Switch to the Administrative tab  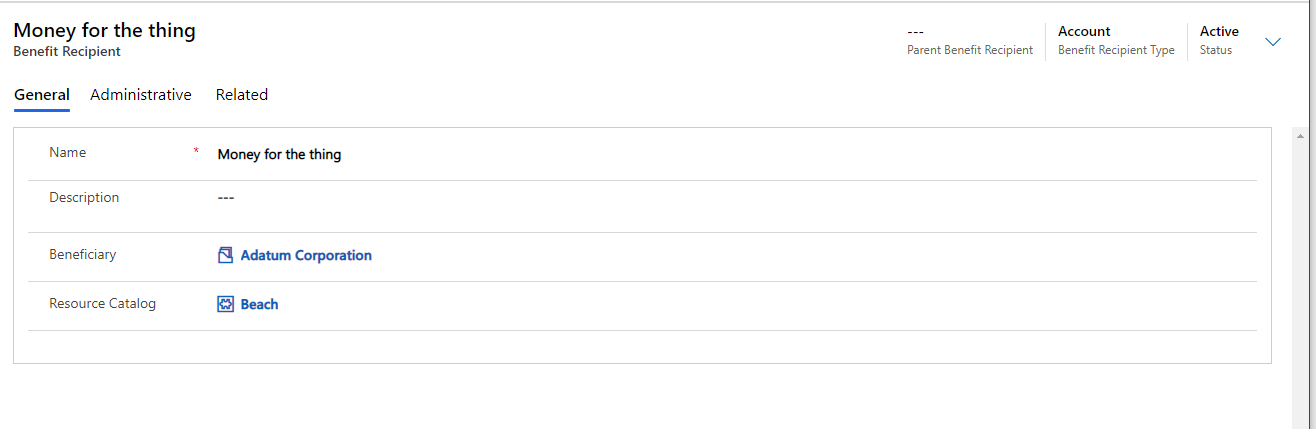click(x=141, y=95)
